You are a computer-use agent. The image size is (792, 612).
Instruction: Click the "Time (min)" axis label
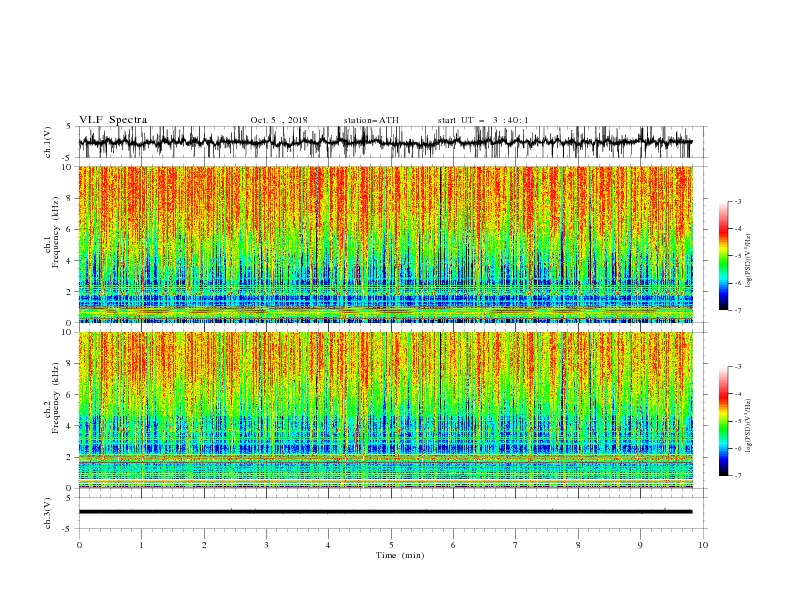pyautogui.click(x=400, y=555)
